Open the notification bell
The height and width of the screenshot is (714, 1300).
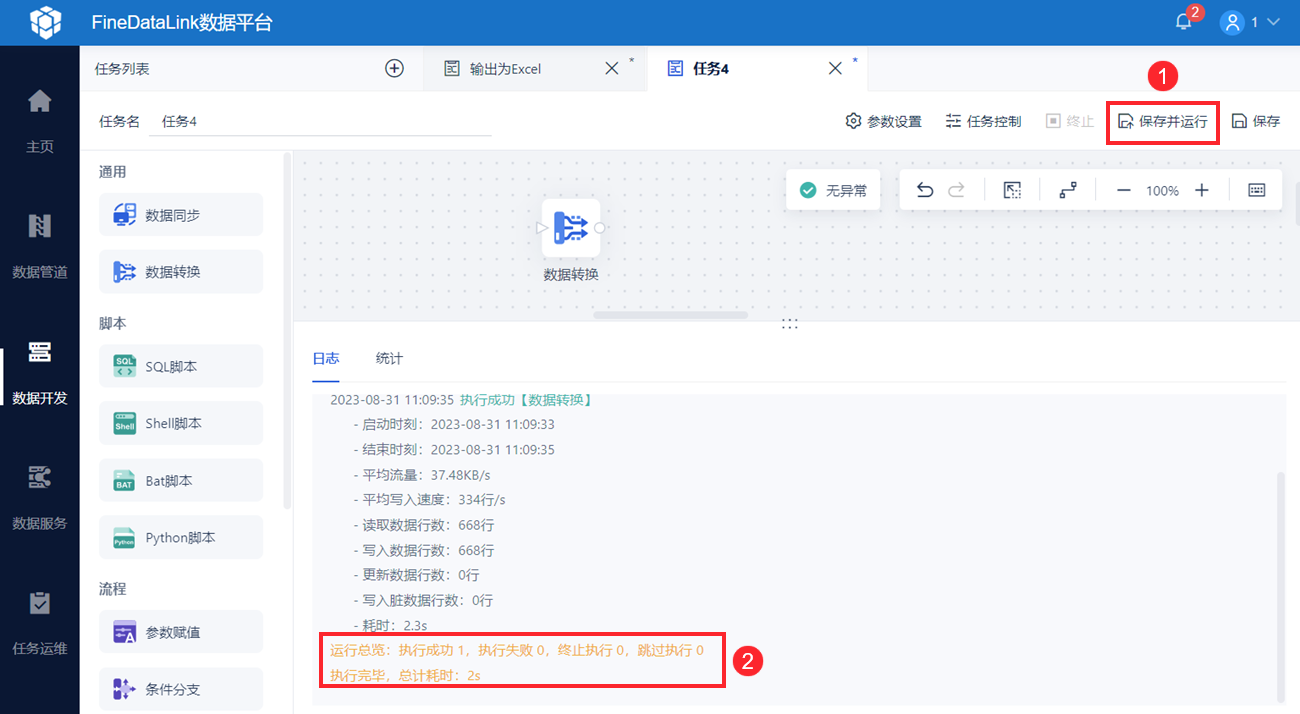(x=1184, y=22)
